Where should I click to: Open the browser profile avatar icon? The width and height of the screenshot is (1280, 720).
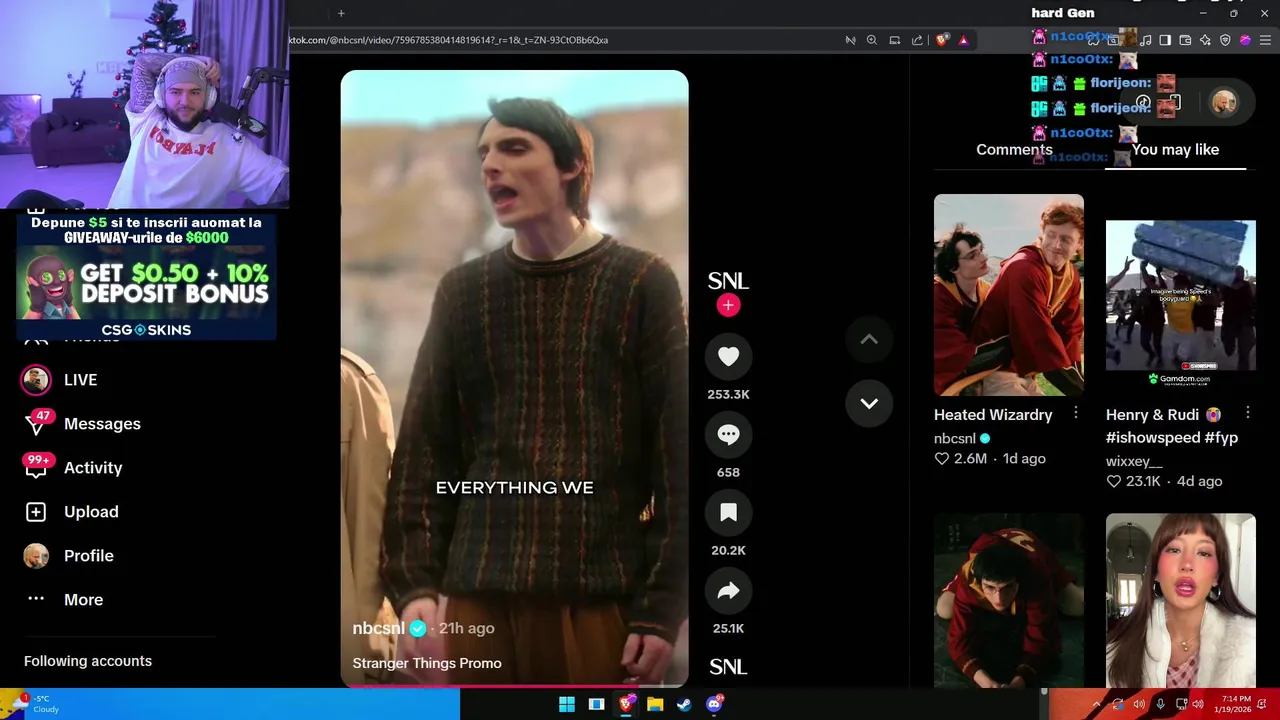pos(1245,40)
